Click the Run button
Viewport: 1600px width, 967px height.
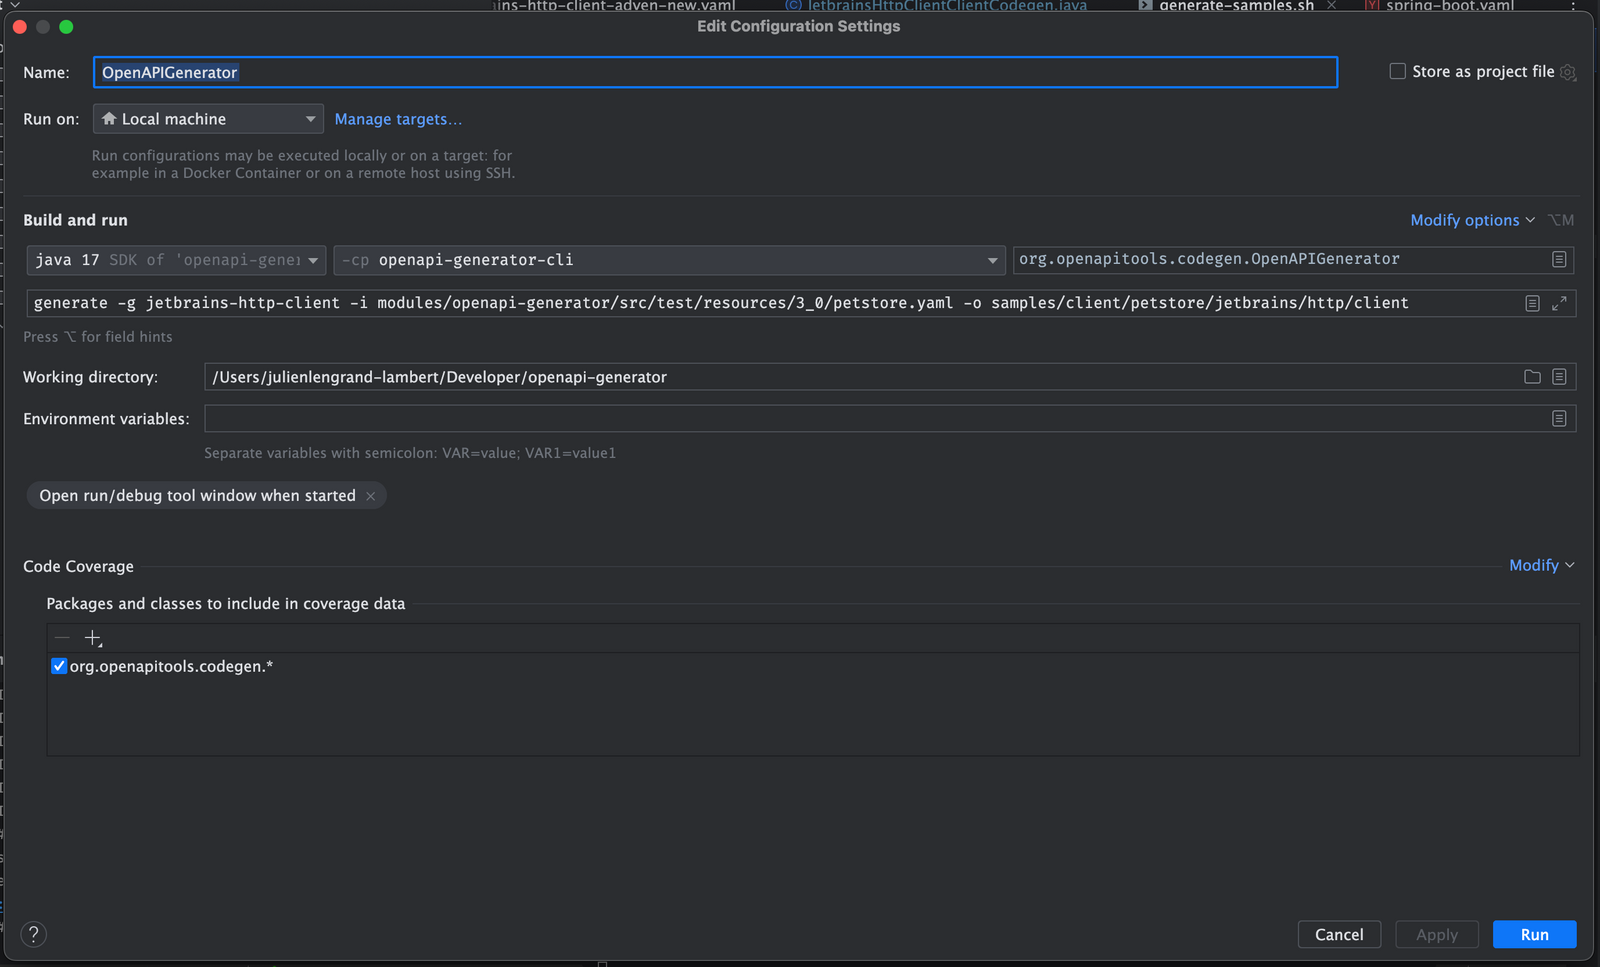tap(1534, 934)
